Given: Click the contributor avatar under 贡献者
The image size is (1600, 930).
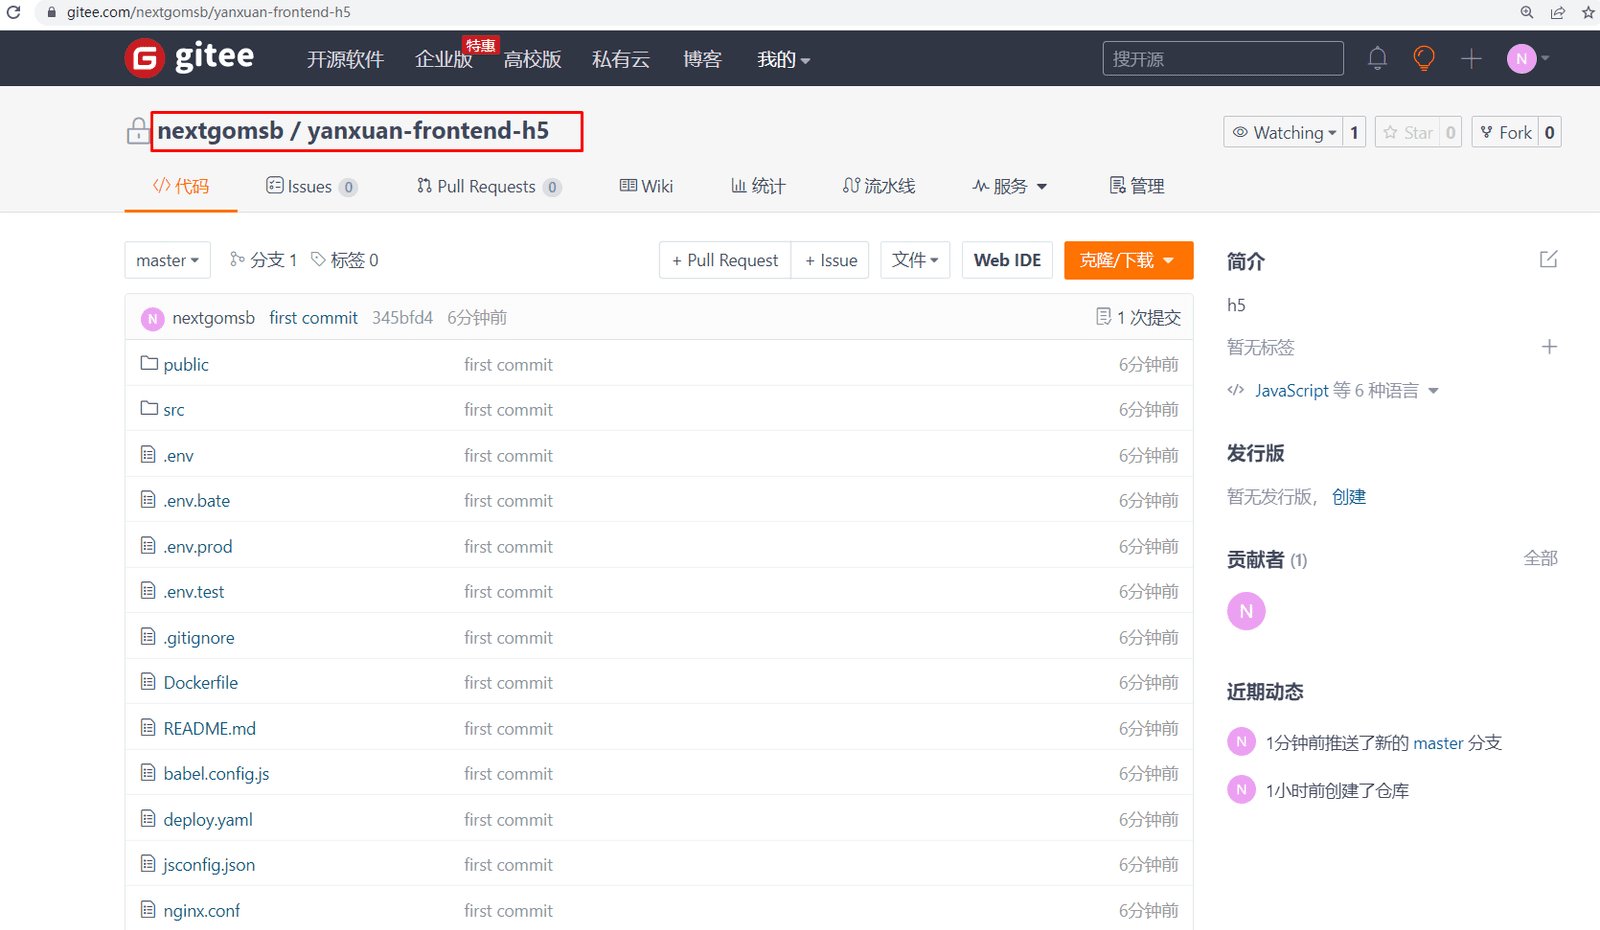Looking at the screenshot, I should (1246, 611).
